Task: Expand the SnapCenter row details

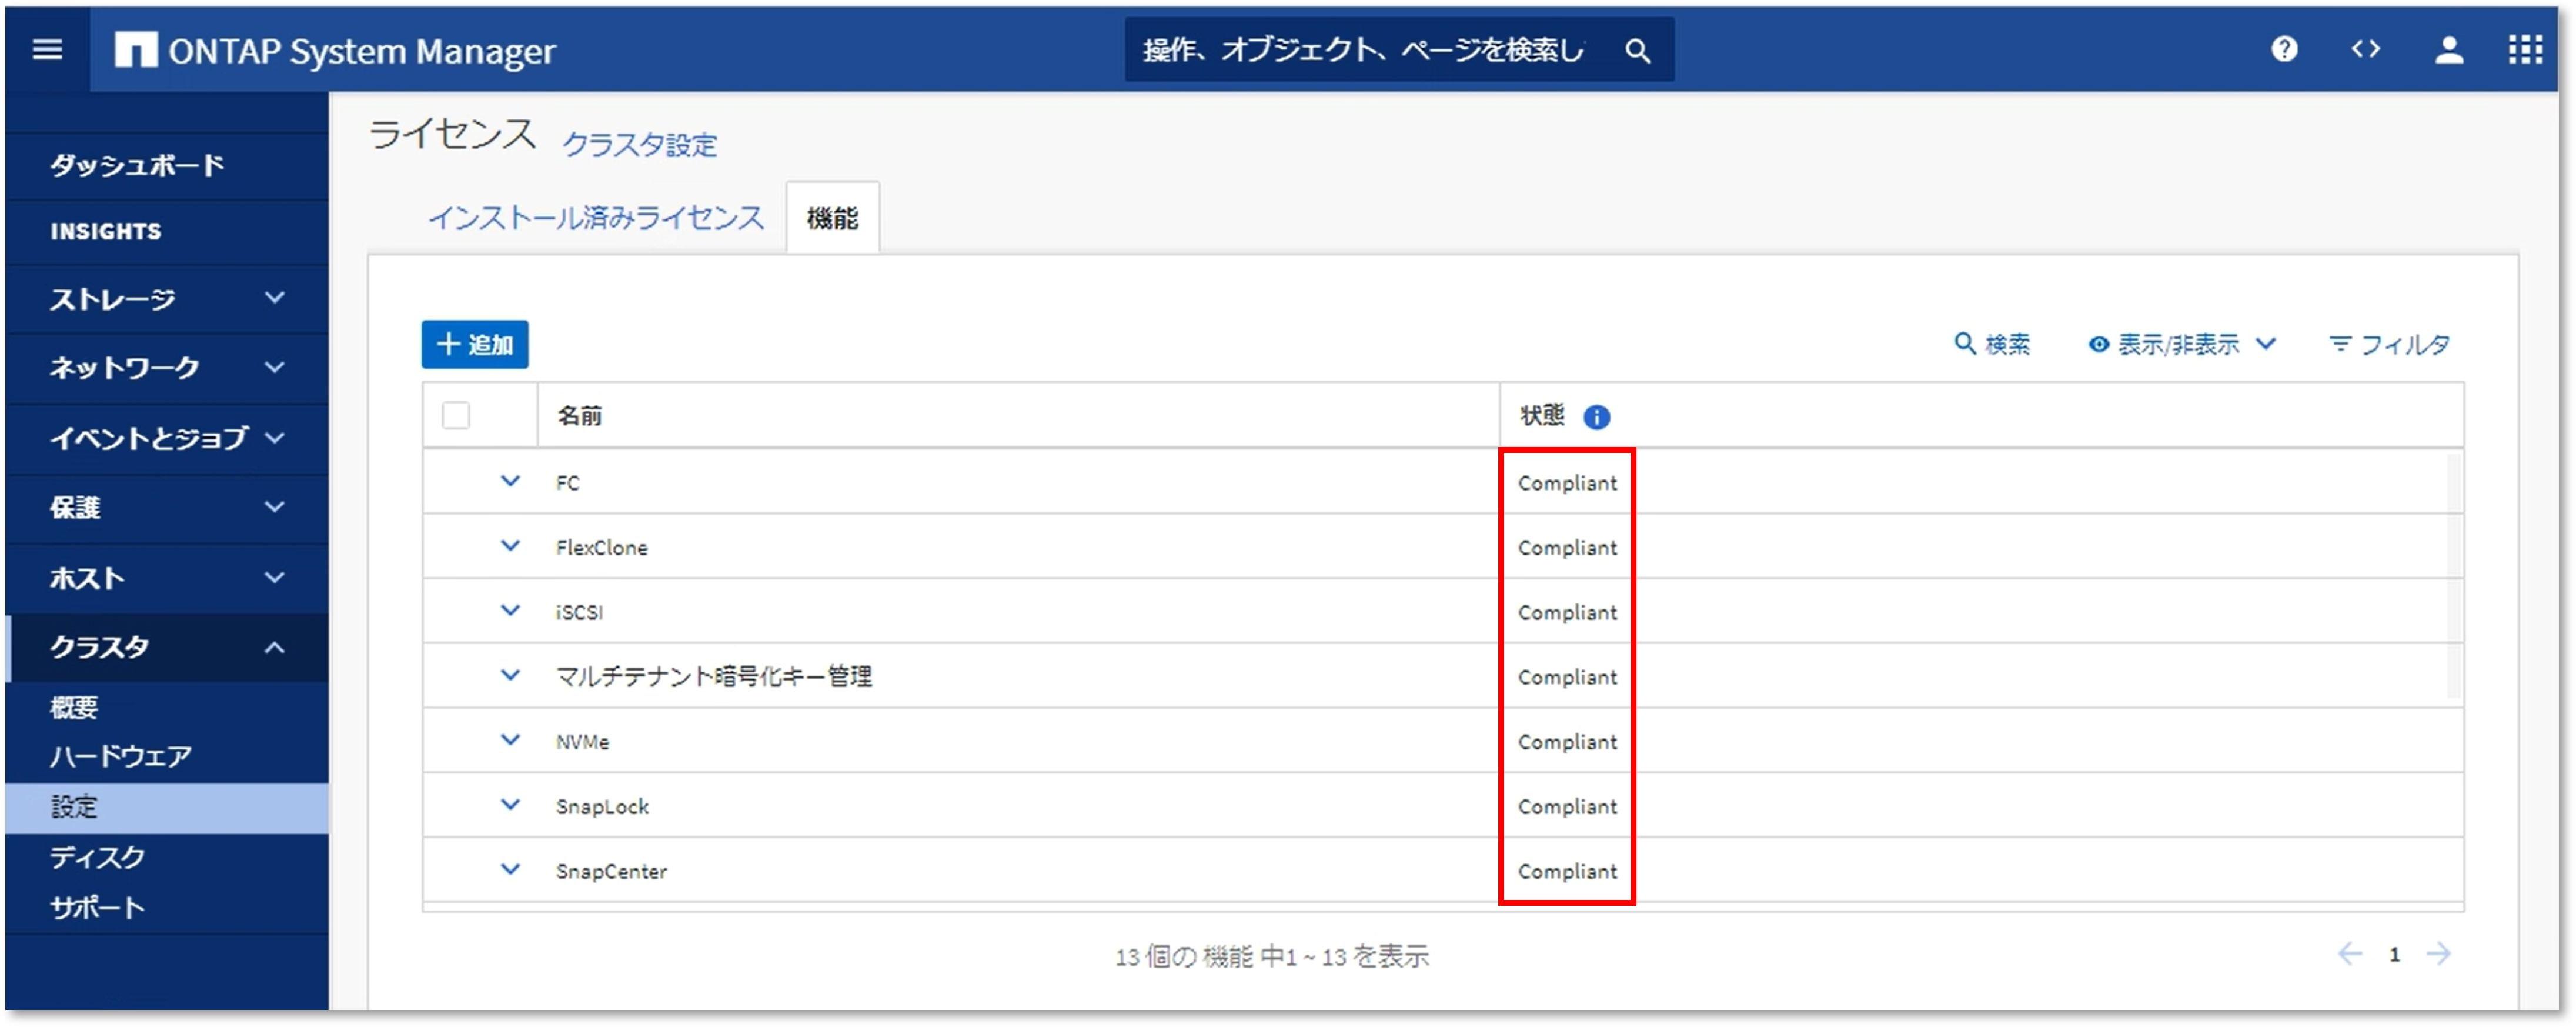Action: [510, 870]
